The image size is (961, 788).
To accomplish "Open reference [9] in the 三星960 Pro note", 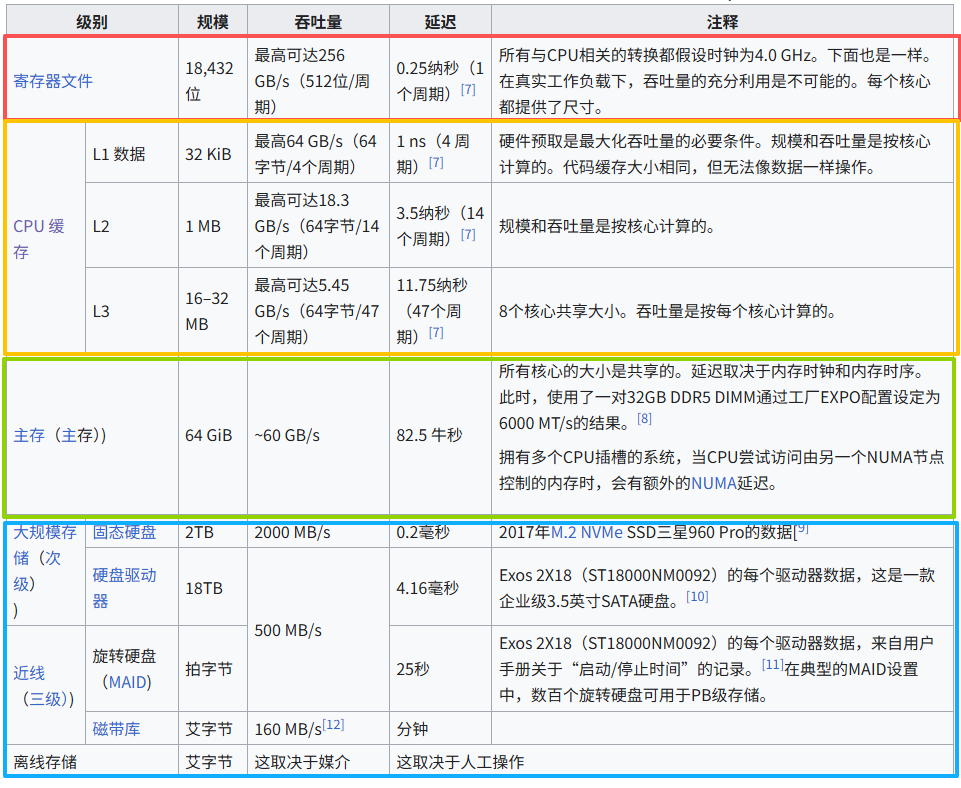I will [802, 528].
